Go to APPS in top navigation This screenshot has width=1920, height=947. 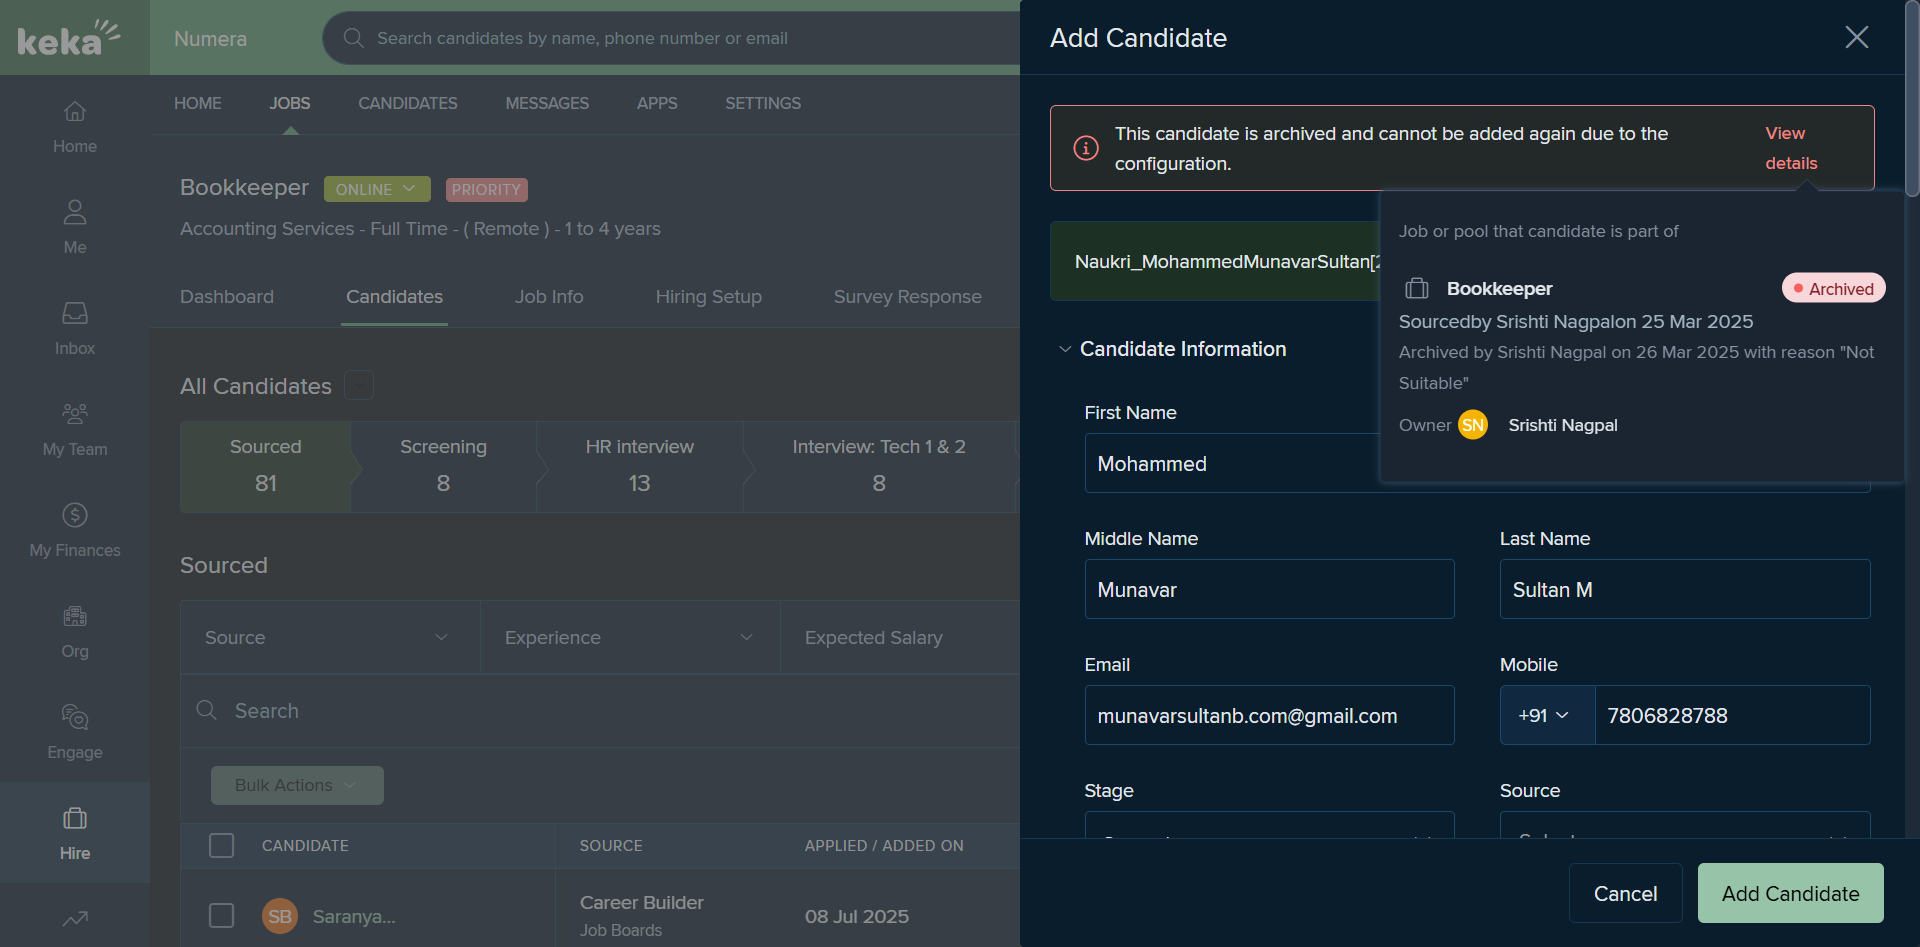[x=657, y=103]
